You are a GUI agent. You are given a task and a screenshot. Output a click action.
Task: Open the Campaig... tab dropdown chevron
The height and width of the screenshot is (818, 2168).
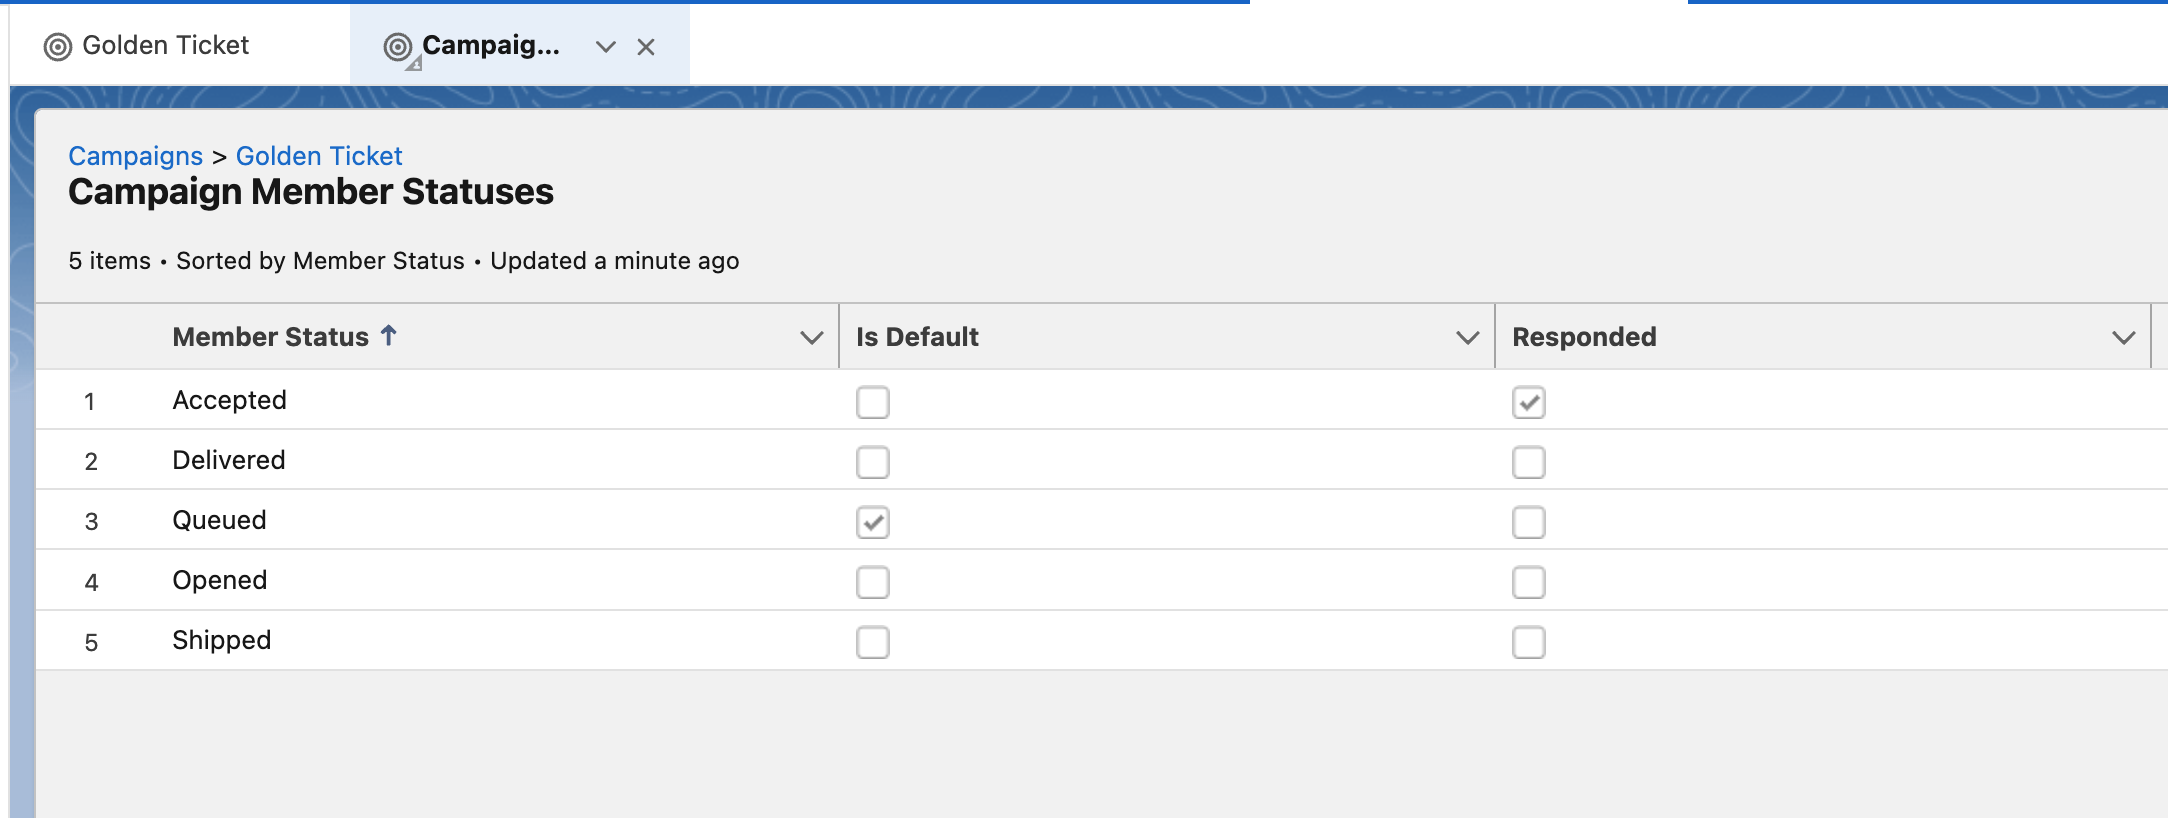(605, 47)
